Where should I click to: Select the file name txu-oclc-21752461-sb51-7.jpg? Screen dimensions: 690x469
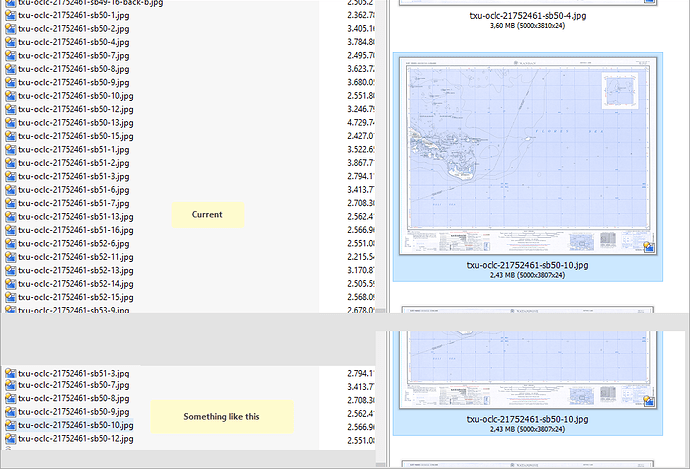coord(74,203)
